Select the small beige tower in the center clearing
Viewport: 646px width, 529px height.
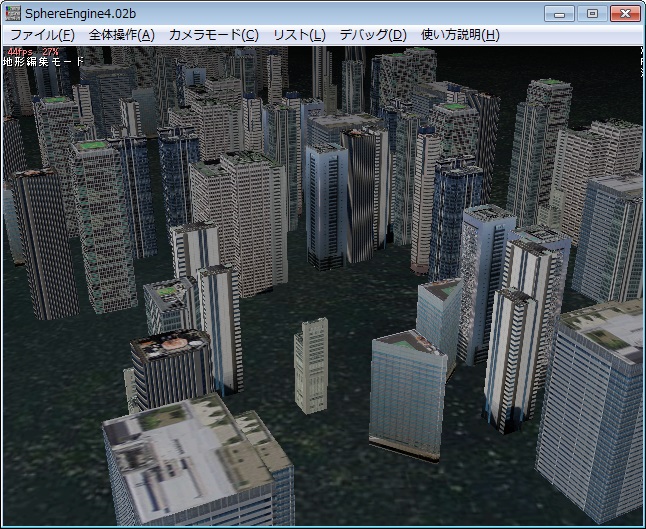coord(311,365)
